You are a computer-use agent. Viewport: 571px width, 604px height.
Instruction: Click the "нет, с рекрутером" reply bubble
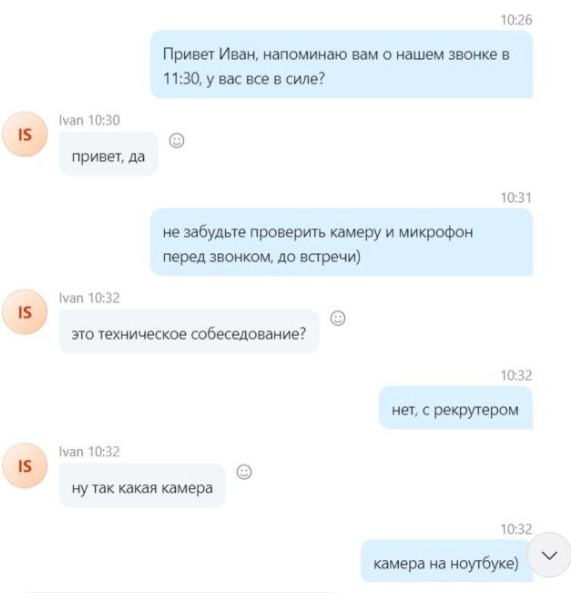click(456, 408)
